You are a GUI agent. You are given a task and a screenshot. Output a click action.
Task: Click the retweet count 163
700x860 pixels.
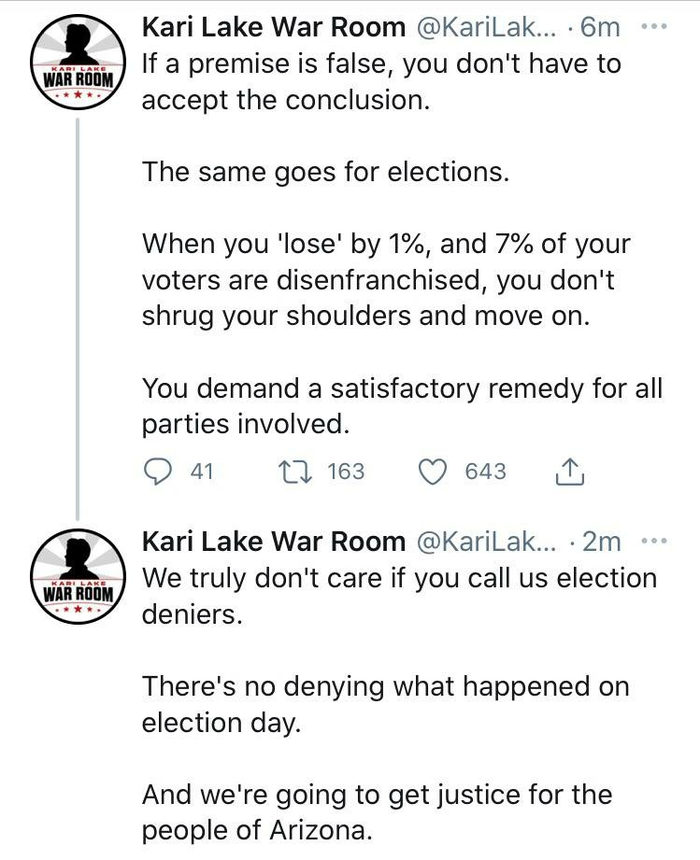coord(346,471)
